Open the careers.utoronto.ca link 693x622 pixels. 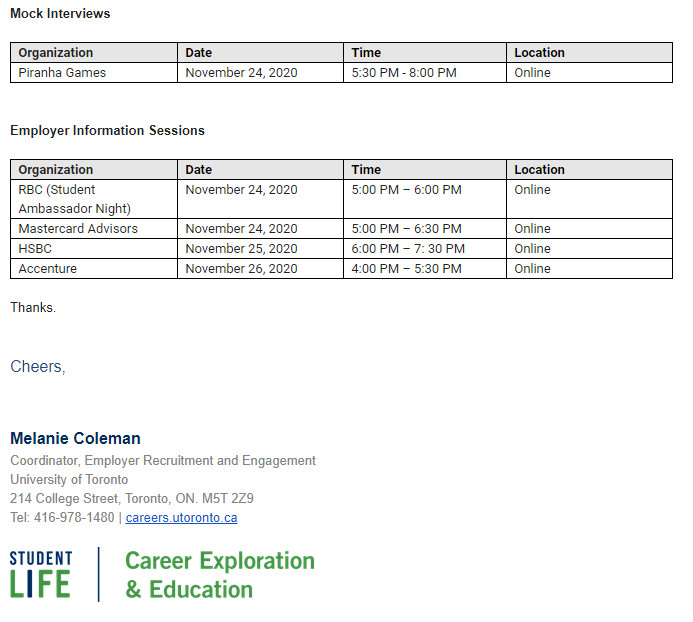click(x=181, y=517)
